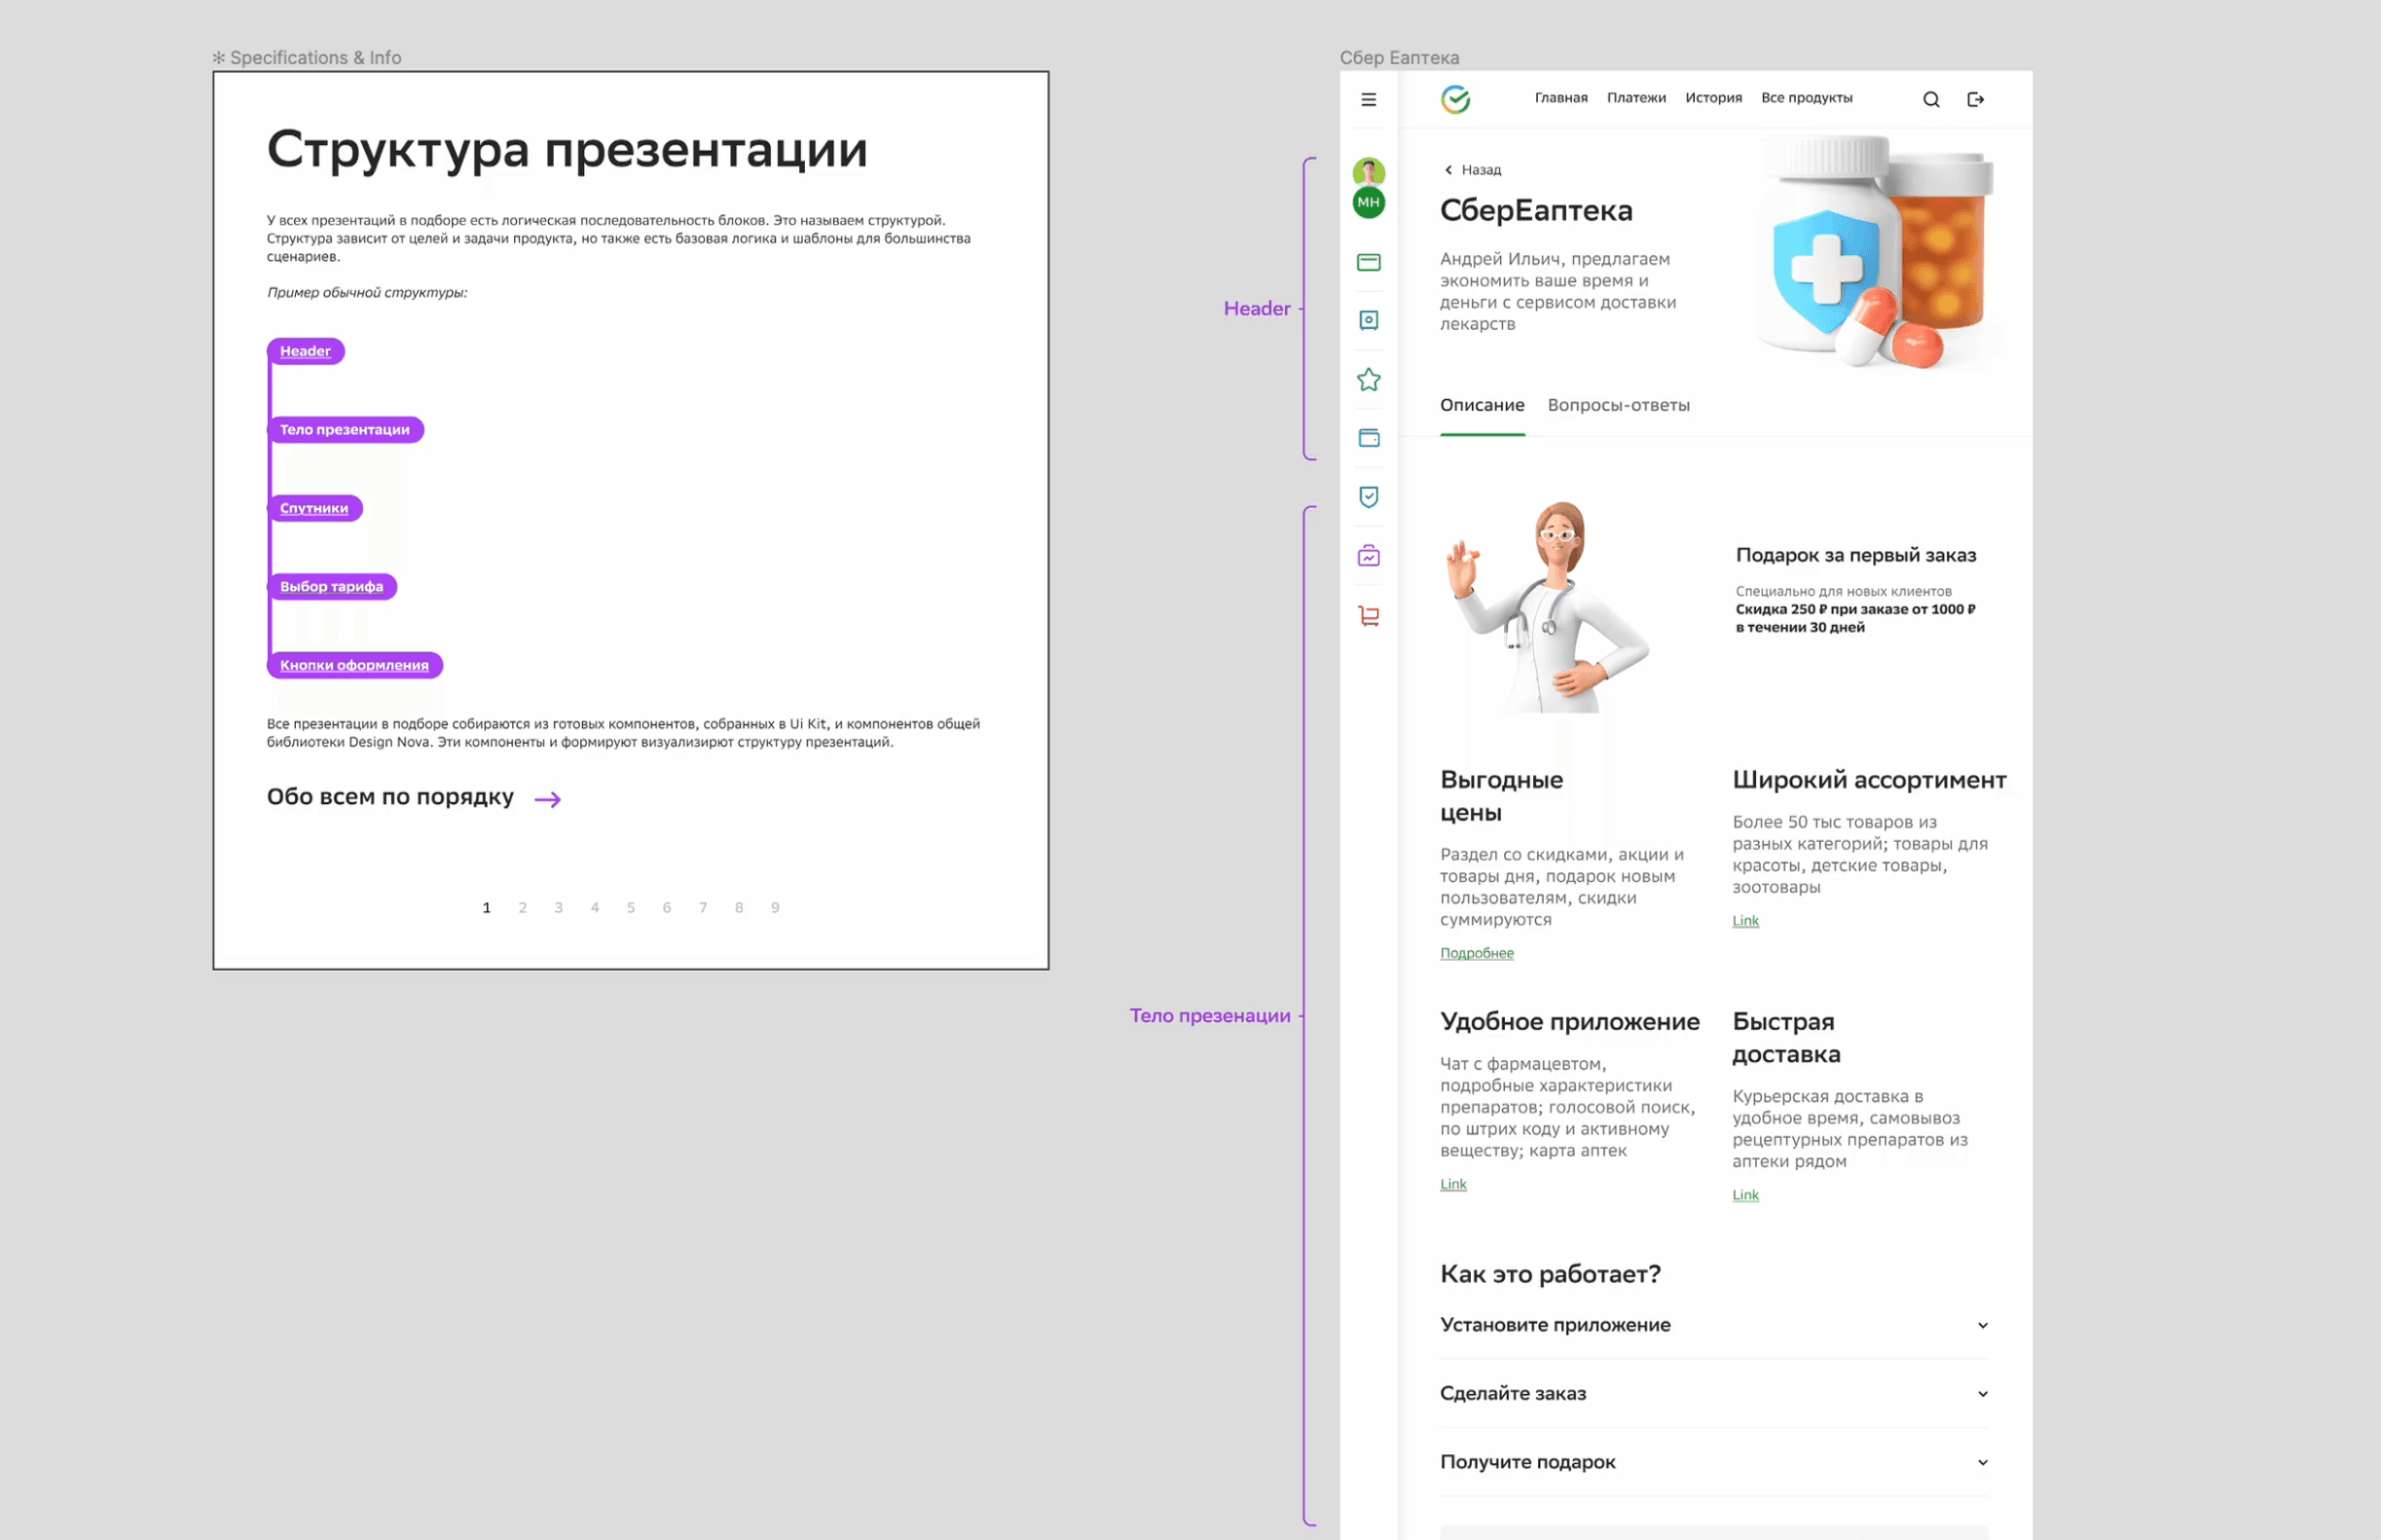
Task: Click the purple arrow after Обо всем по порядку
Action: coord(547,799)
